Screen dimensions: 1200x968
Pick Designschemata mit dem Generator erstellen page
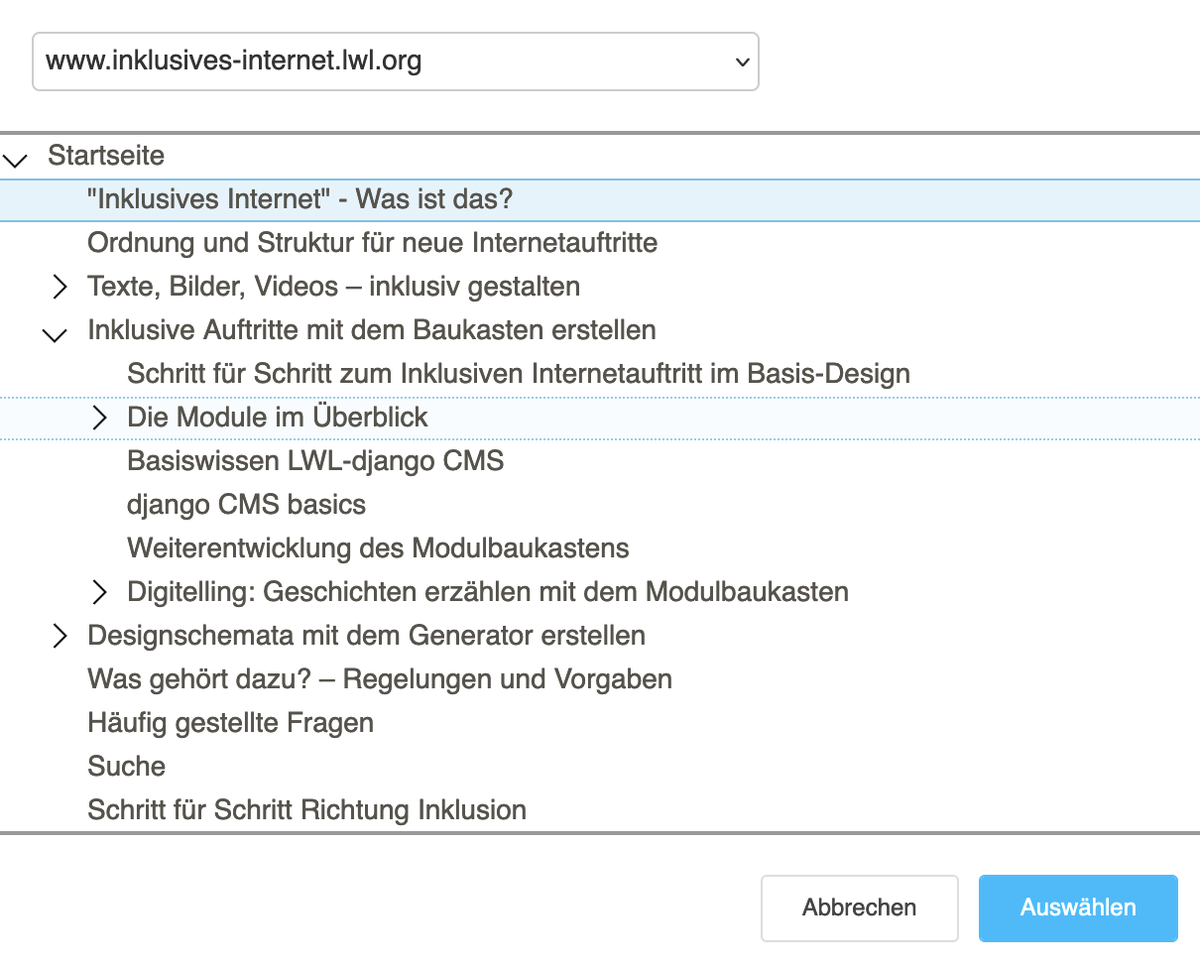point(367,636)
